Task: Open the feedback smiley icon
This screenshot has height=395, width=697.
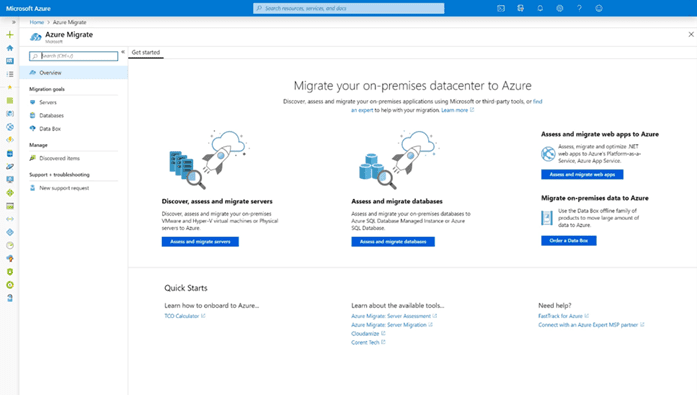Action: [599, 8]
